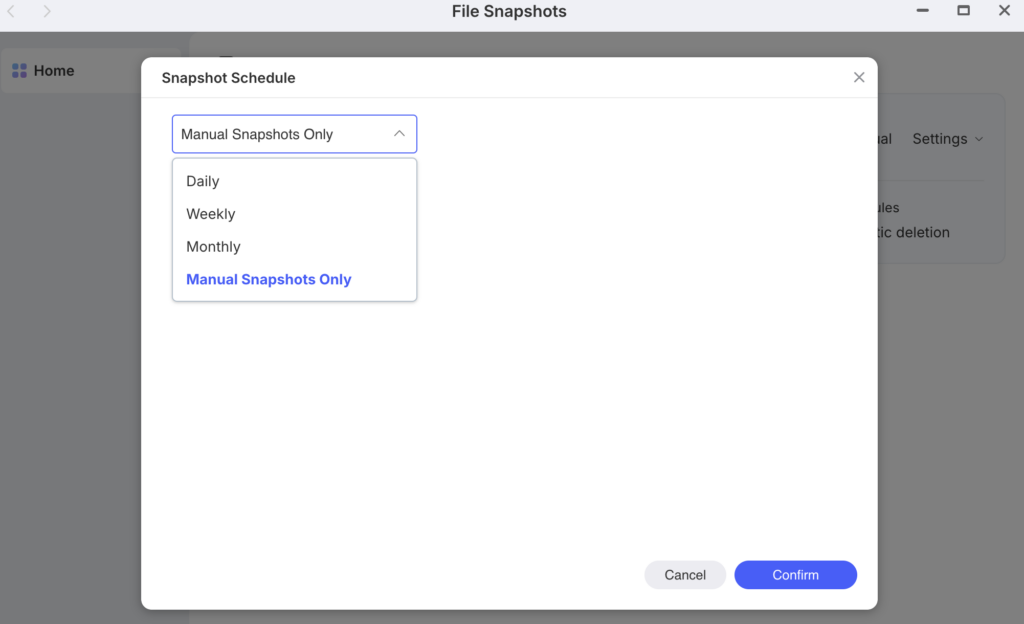Pick the Monthly snapshot option
1024x624 pixels.
(214, 247)
